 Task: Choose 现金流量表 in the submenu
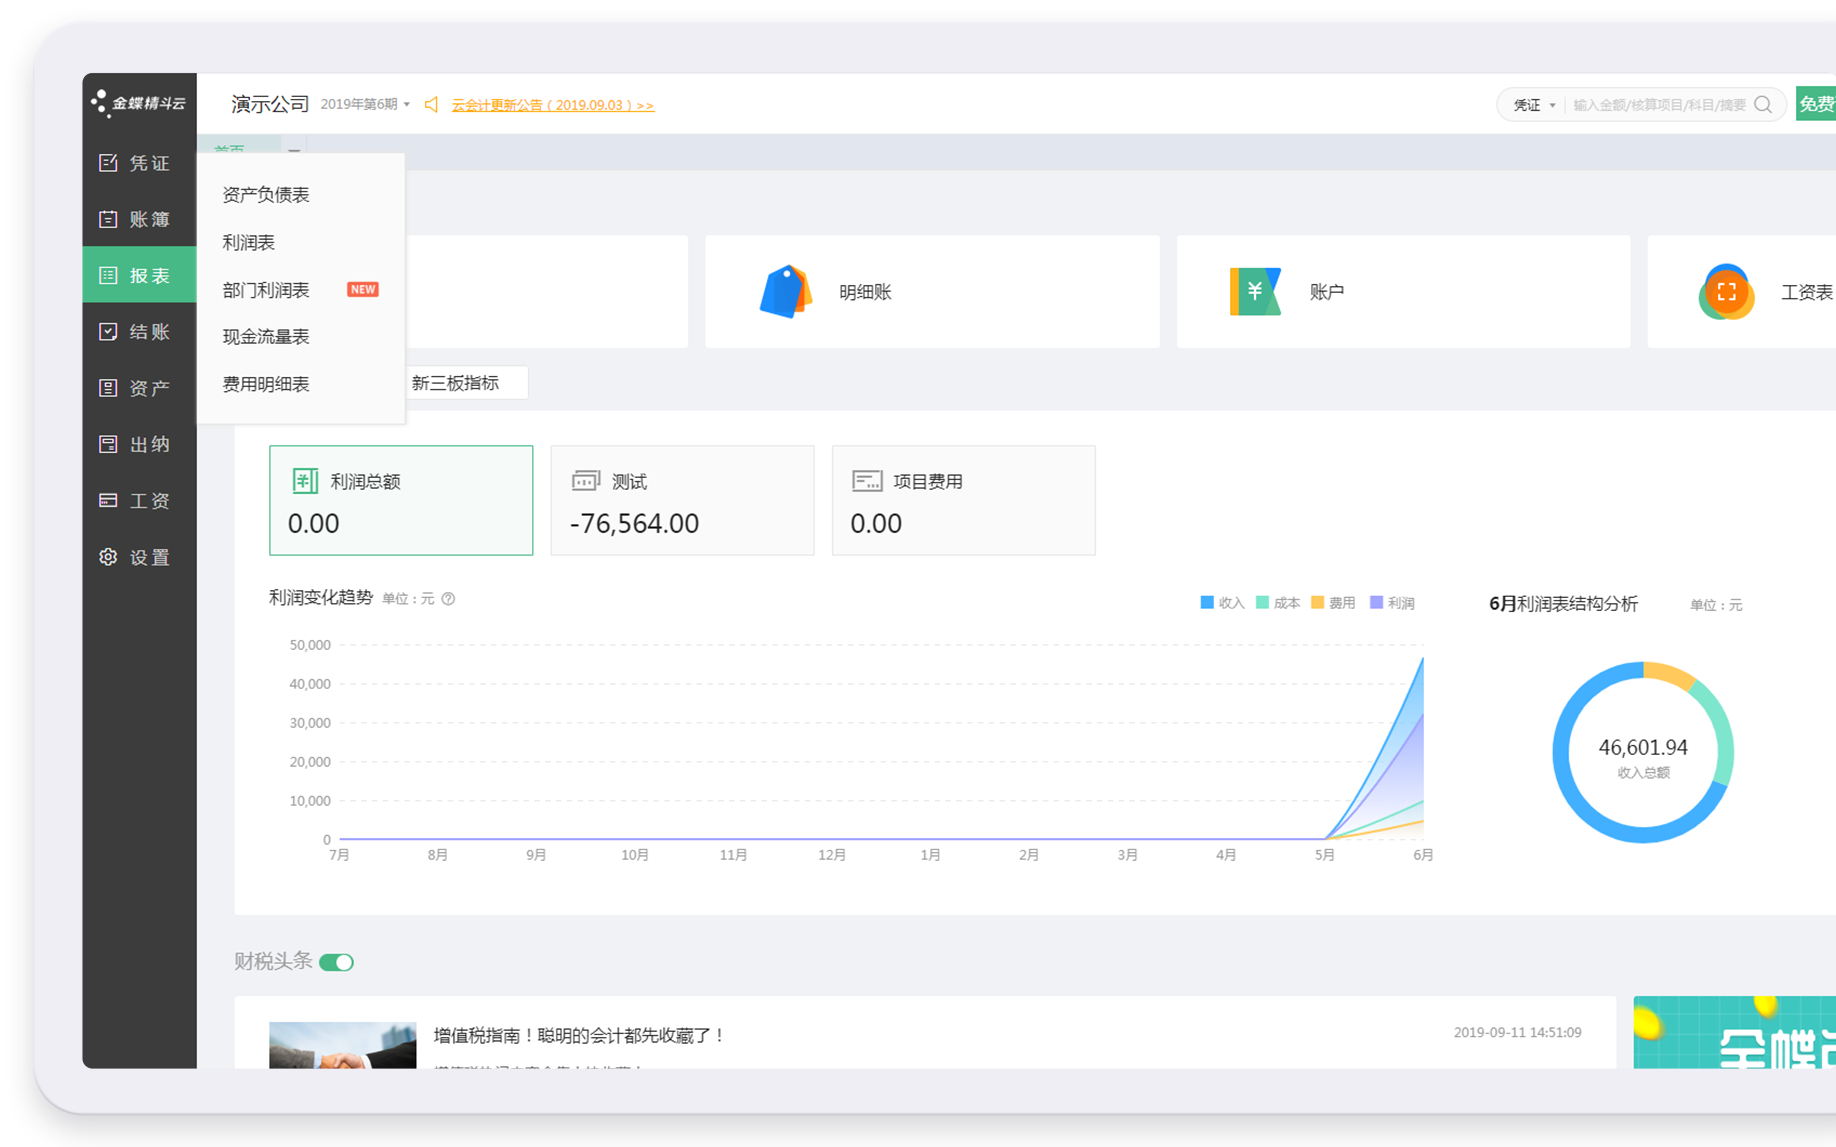pyautogui.click(x=266, y=337)
